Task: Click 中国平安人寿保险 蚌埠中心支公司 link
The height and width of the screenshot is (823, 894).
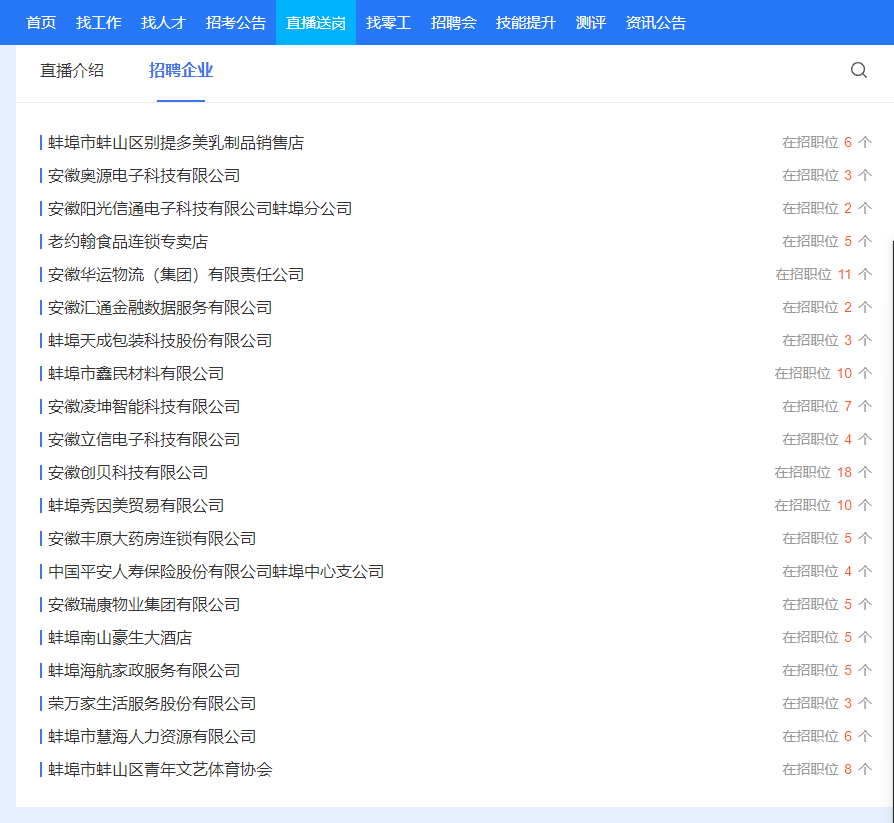Action: click(x=216, y=572)
